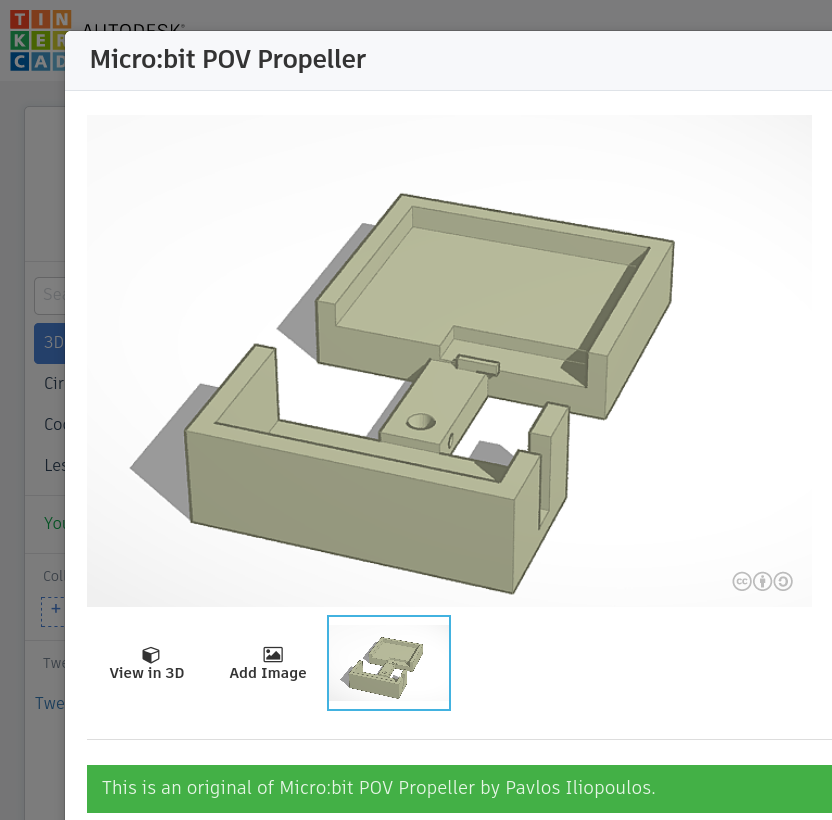The width and height of the screenshot is (832, 820).
Task: Click the add collection plus box in background
Action: pyautogui.click(x=53, y=611)
